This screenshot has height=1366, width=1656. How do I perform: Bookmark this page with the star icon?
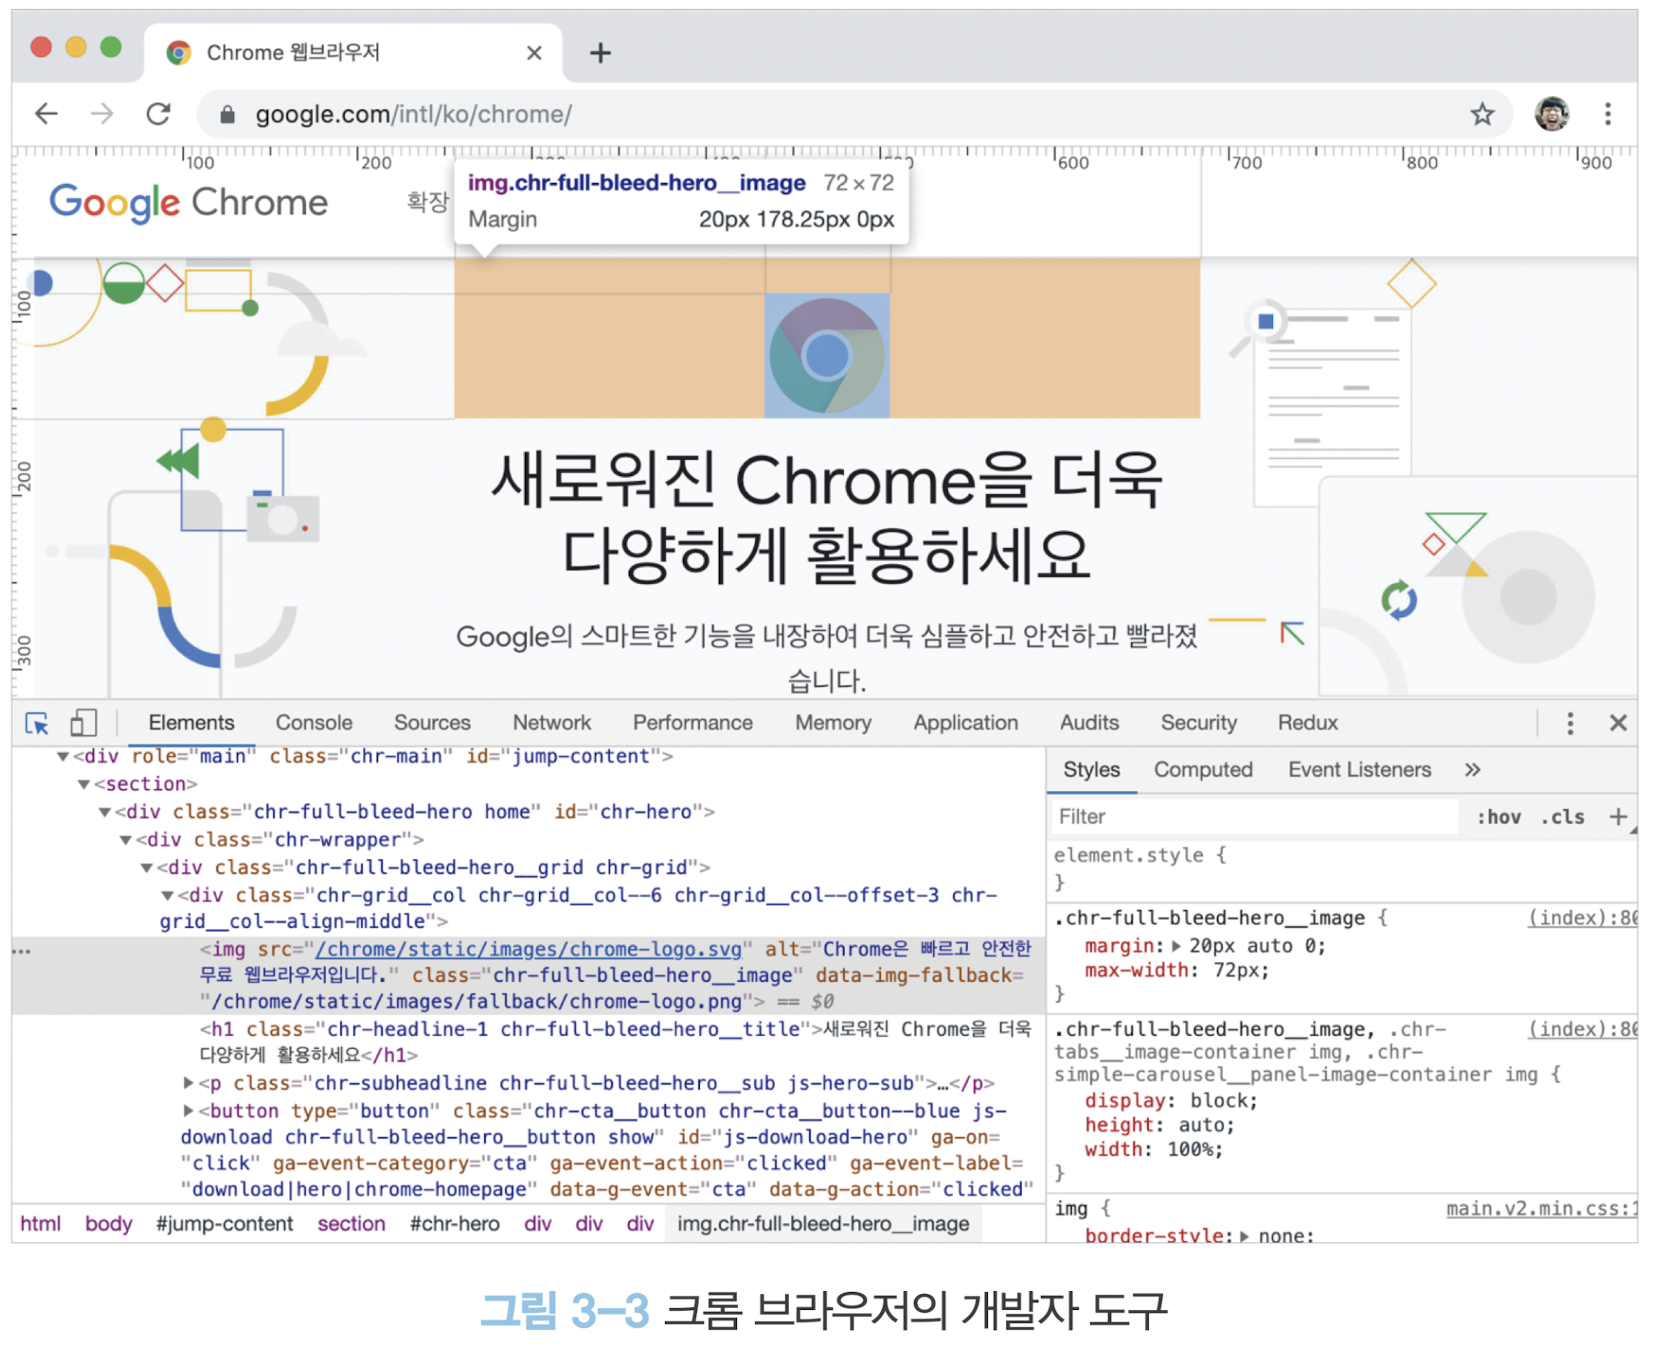[x=1482, y=114]
